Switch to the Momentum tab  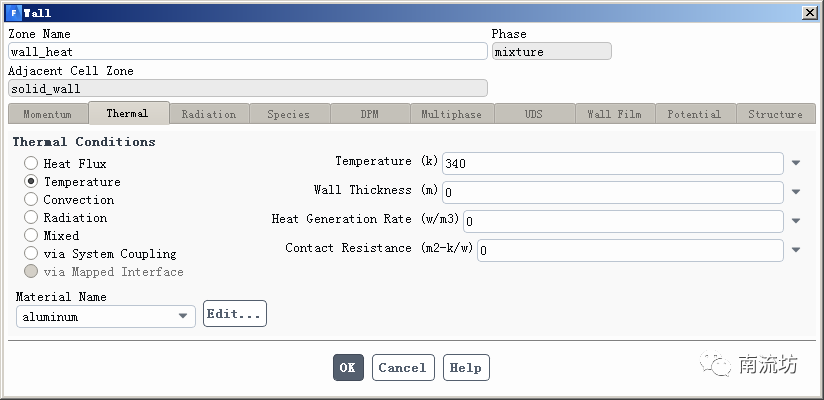click(47, 114)
